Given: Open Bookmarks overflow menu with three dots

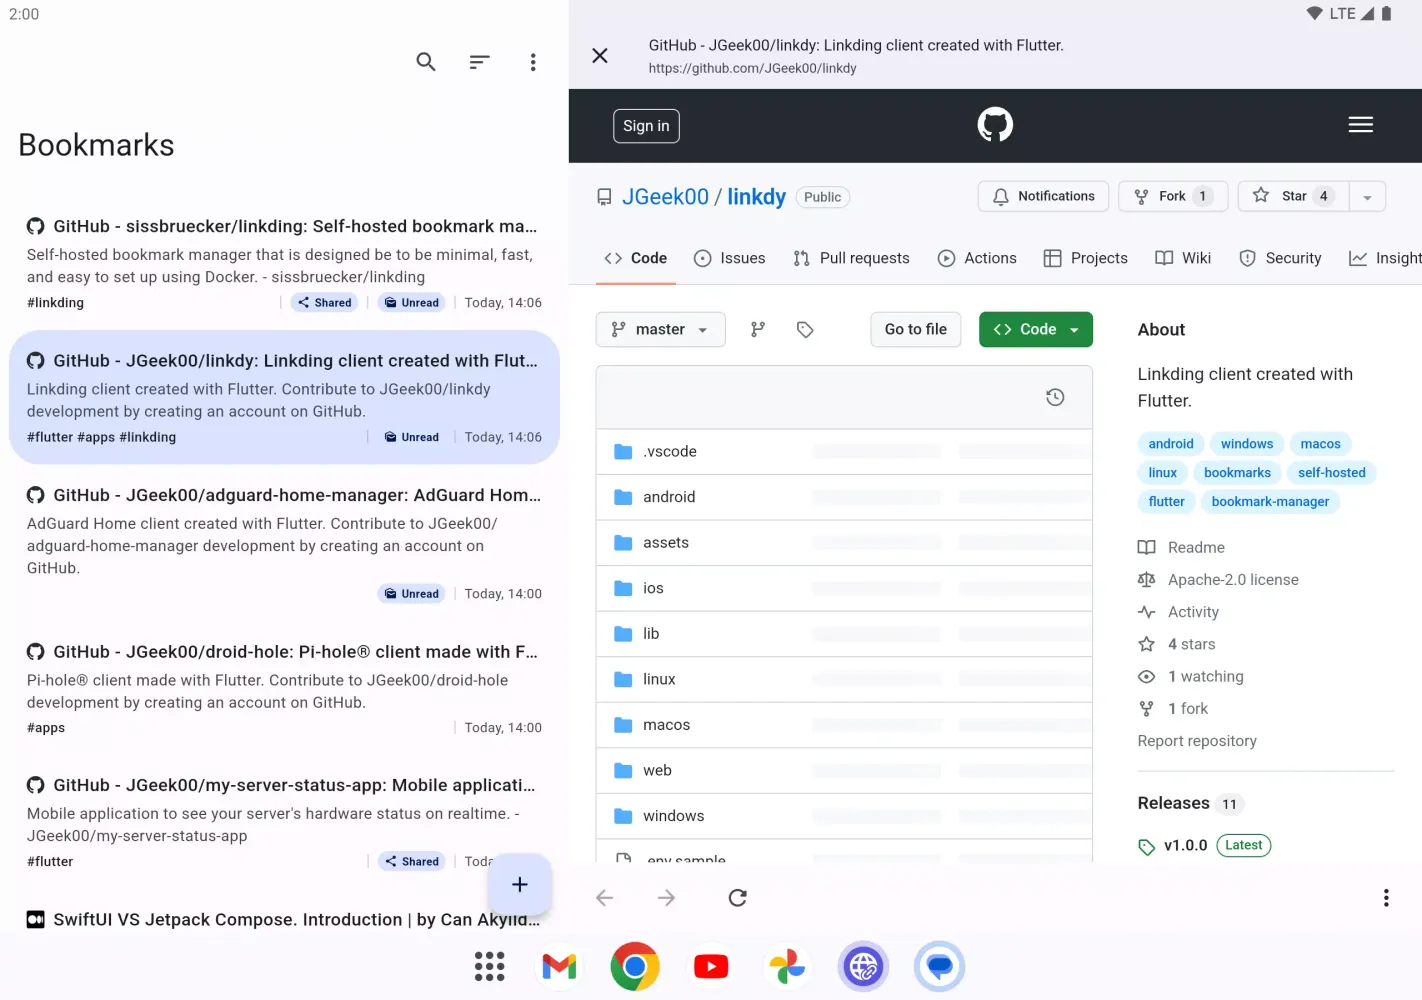Looking at the screenshot, I should (533, 62).
